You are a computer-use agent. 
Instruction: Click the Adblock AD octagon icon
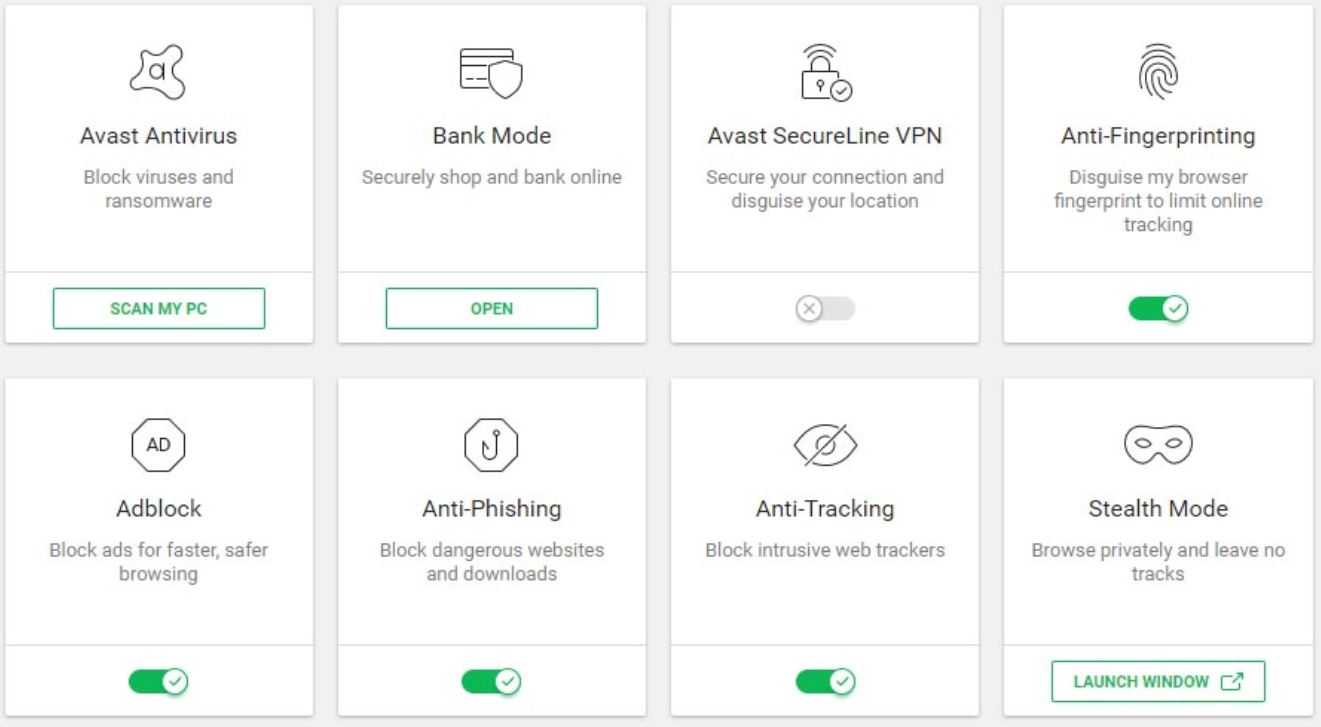(158, 445)
